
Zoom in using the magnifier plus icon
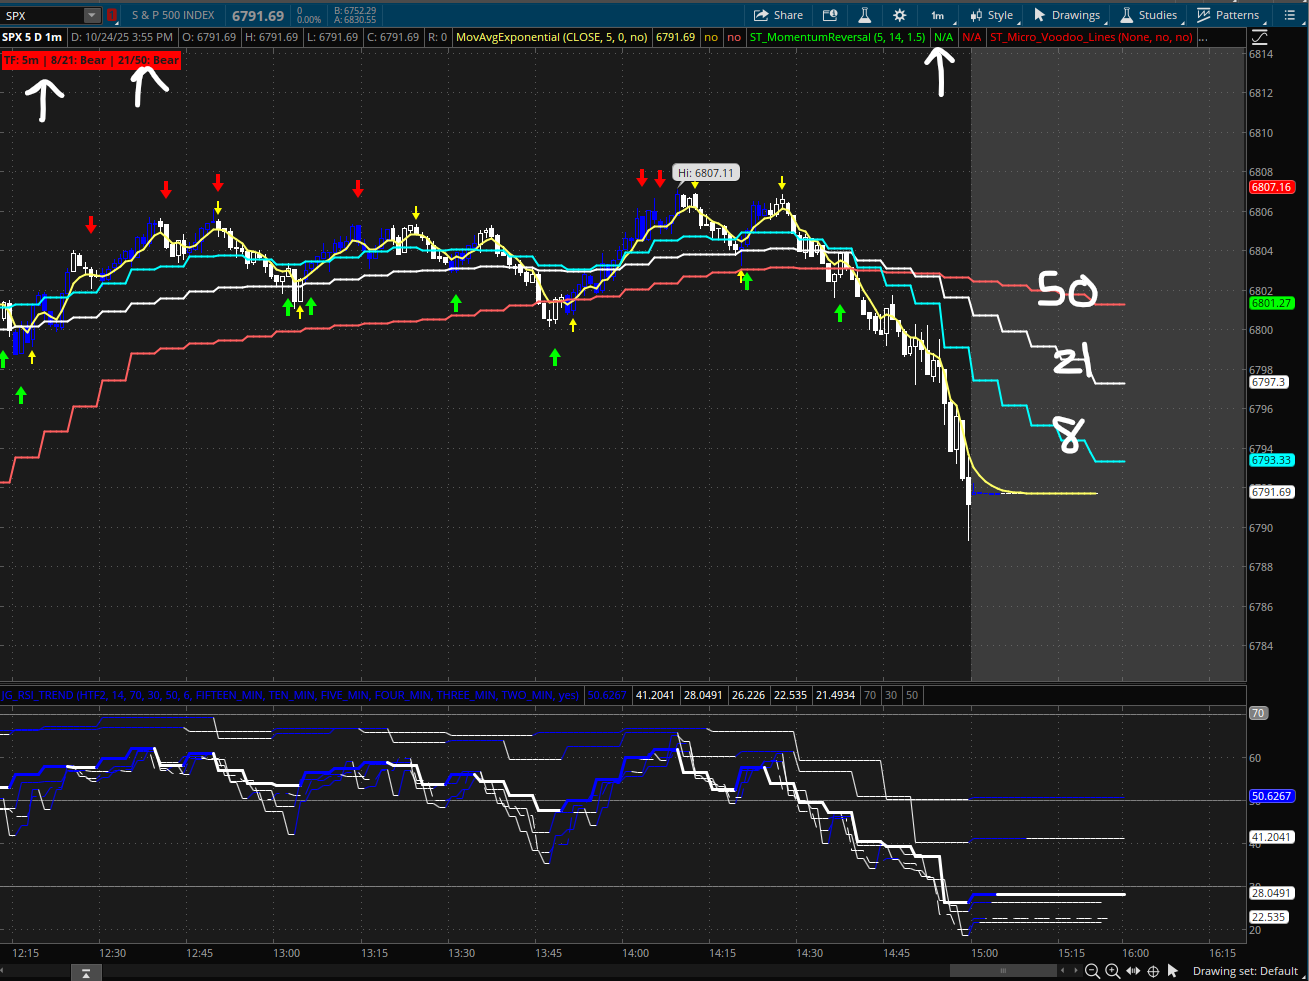[1112, 971]
